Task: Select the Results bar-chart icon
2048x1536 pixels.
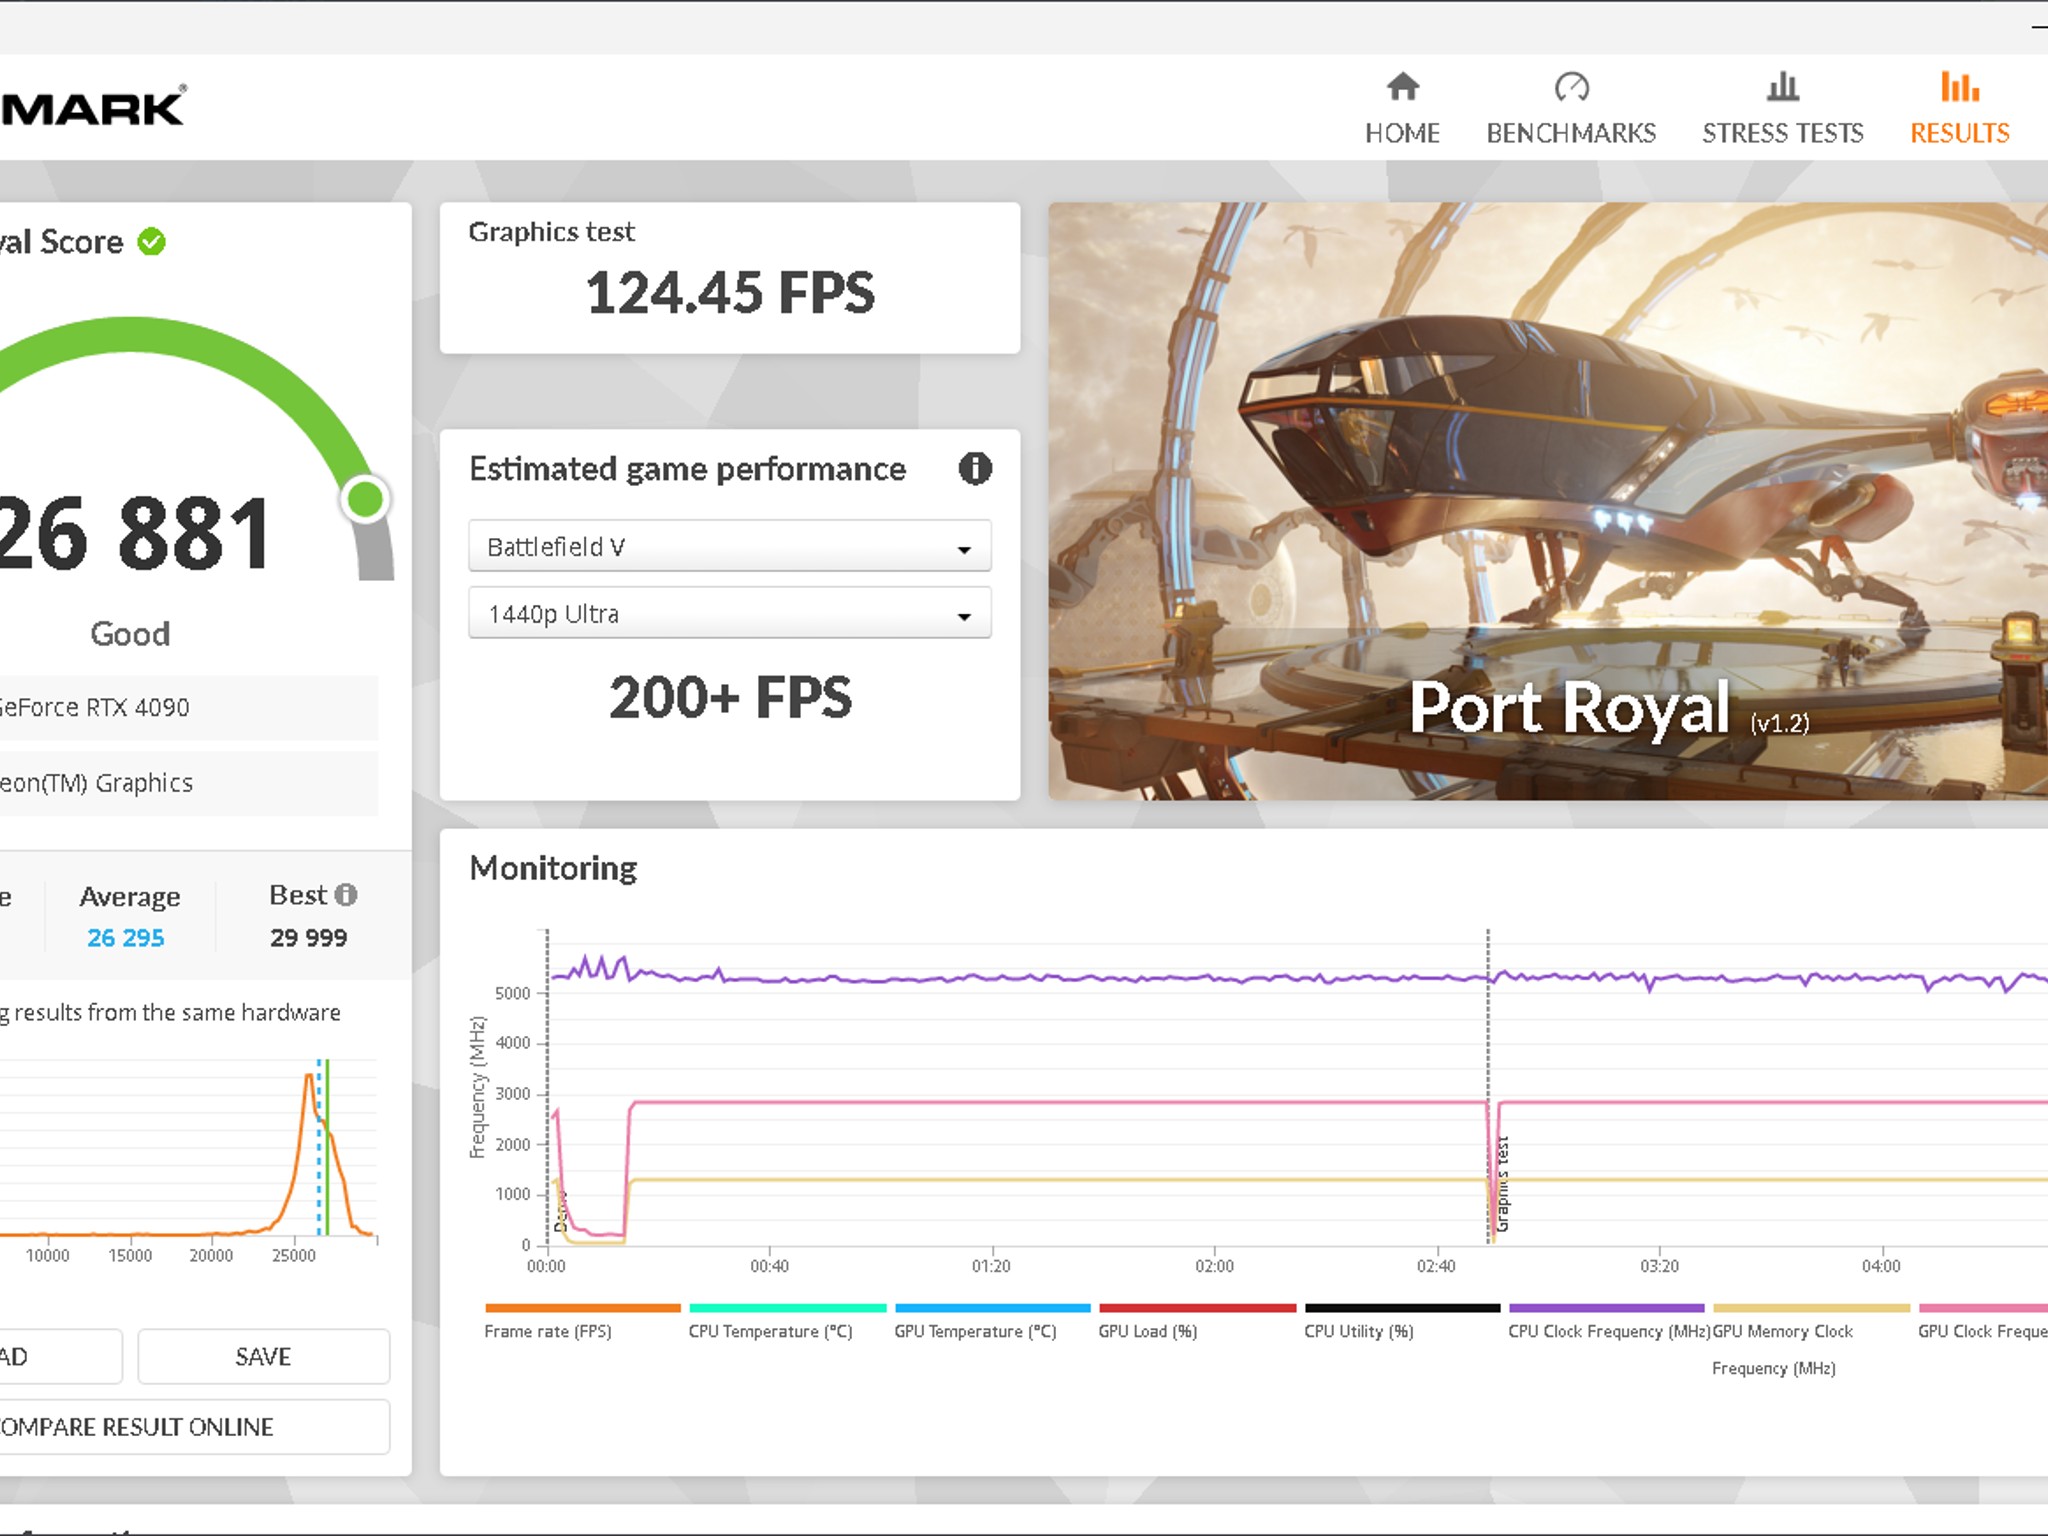Action: point(1959,87)
